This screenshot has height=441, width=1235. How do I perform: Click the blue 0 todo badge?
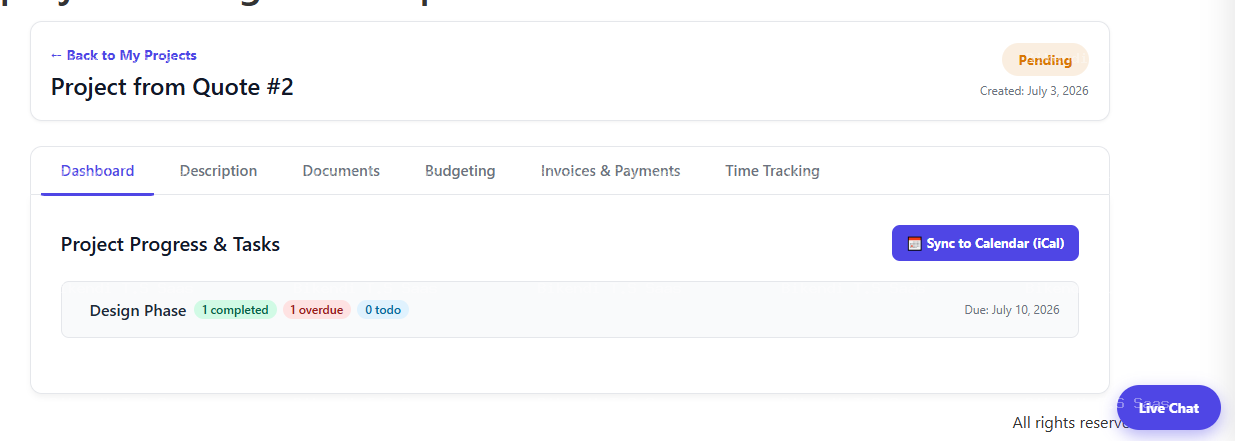click(x=383, y=310)
